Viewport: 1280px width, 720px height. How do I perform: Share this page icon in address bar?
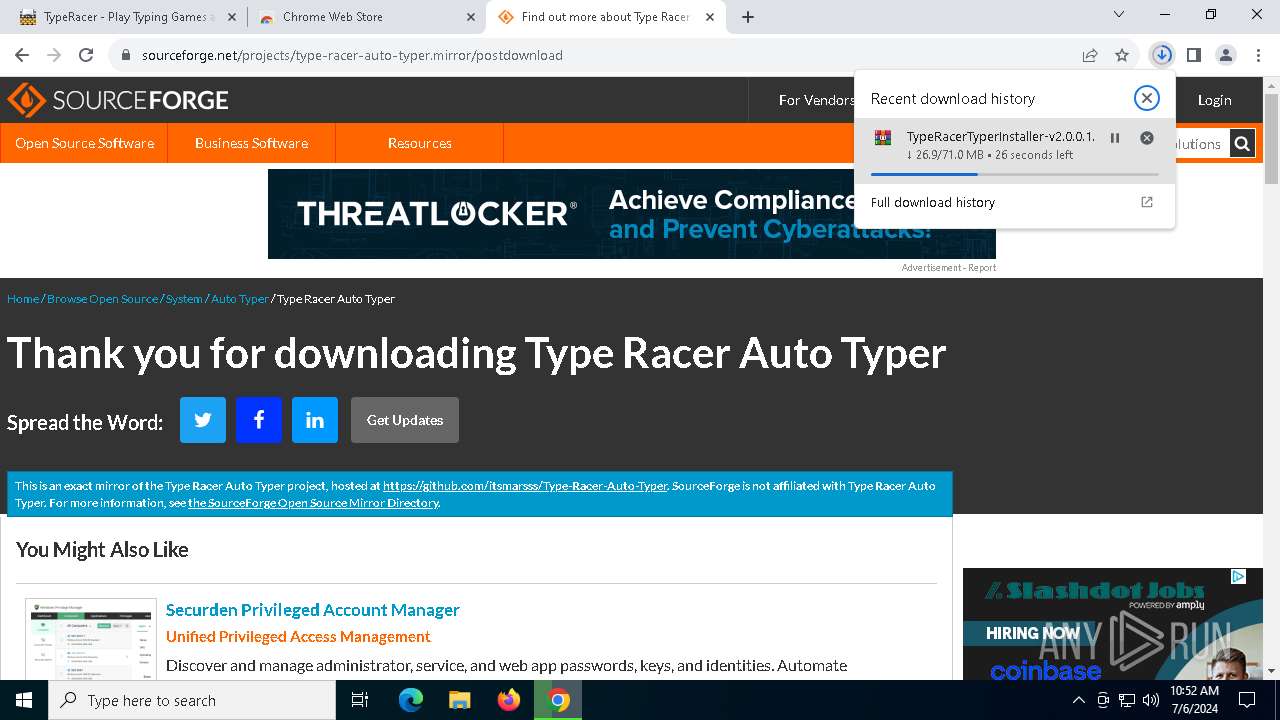coord(1090,55)
